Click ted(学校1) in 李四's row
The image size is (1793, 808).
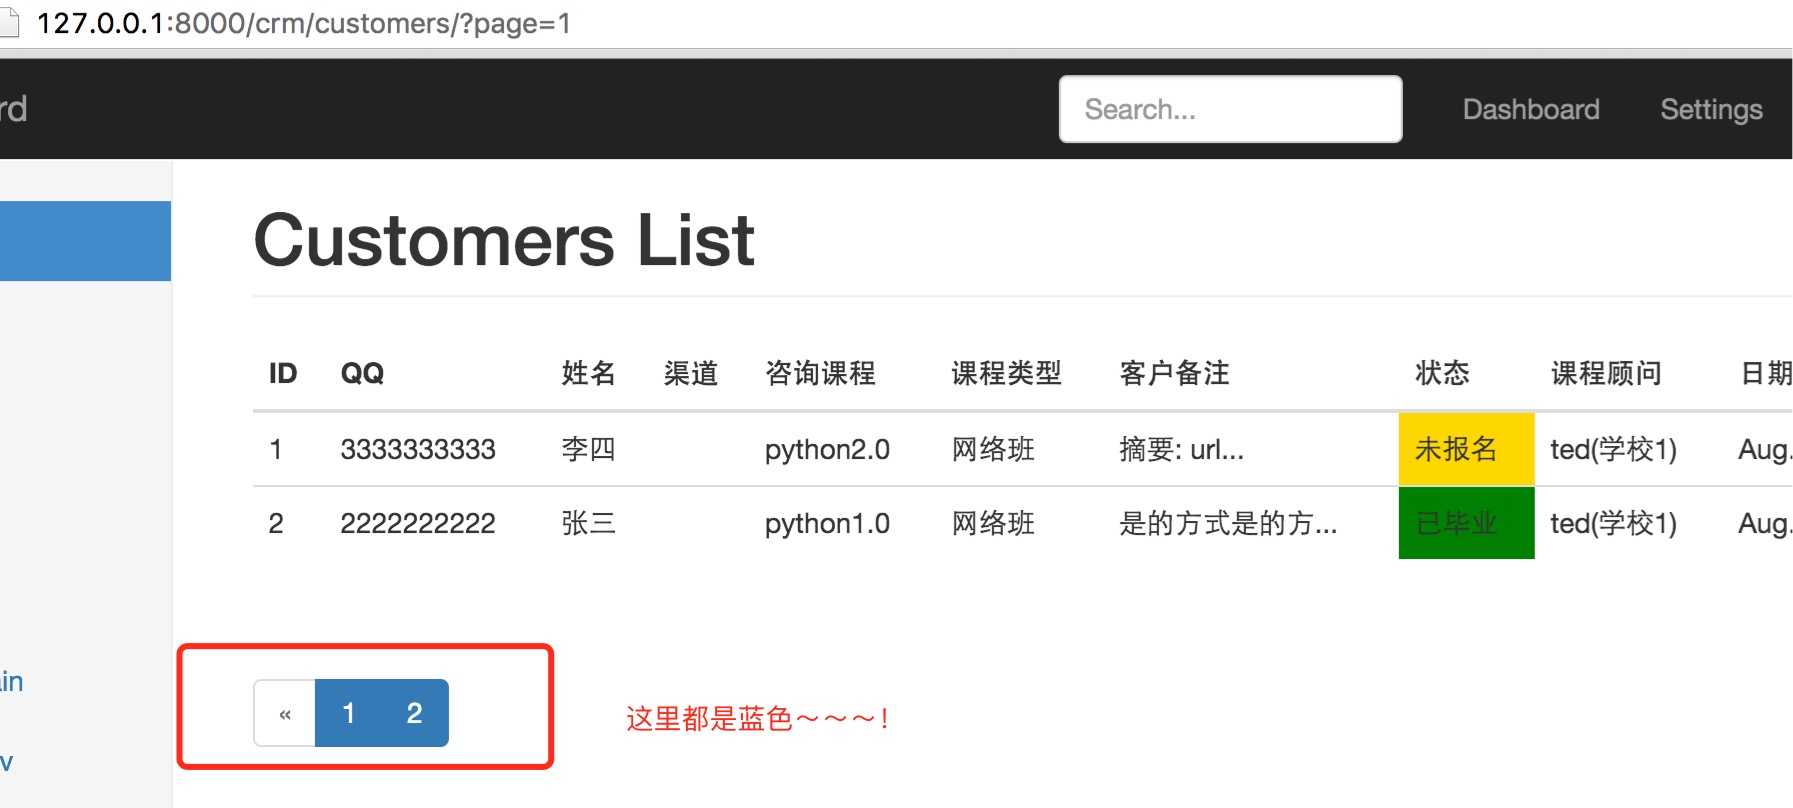point(1613,449)
